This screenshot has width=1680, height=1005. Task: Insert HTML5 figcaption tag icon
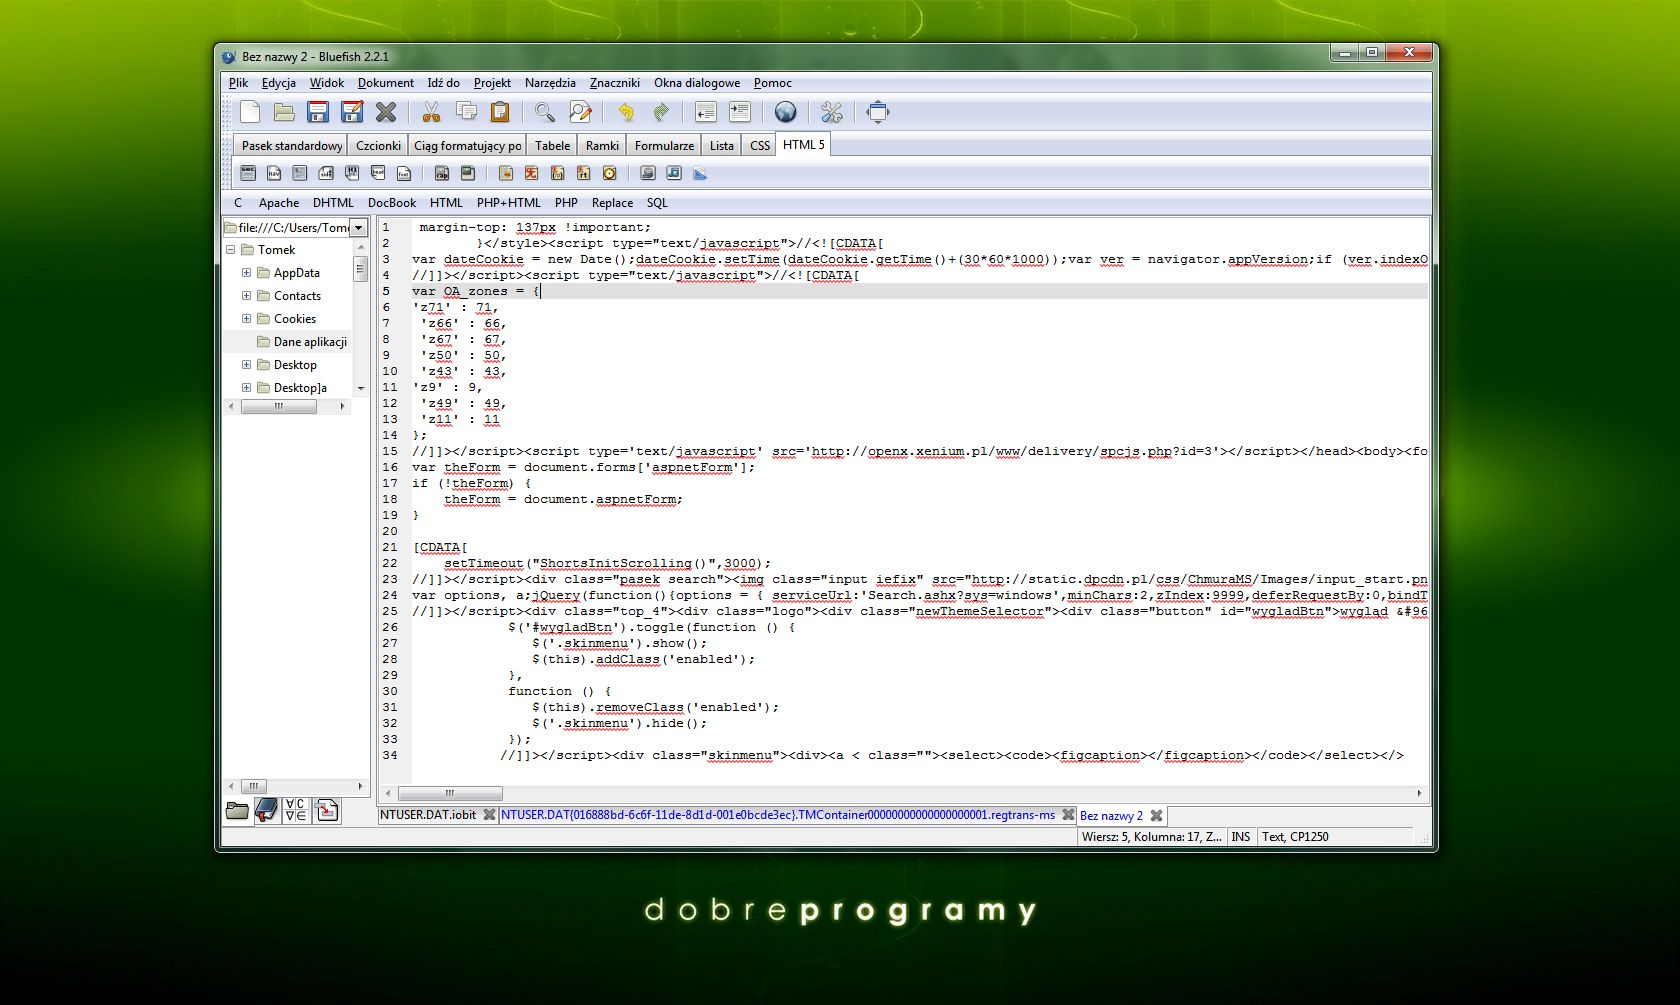point(442,173)
